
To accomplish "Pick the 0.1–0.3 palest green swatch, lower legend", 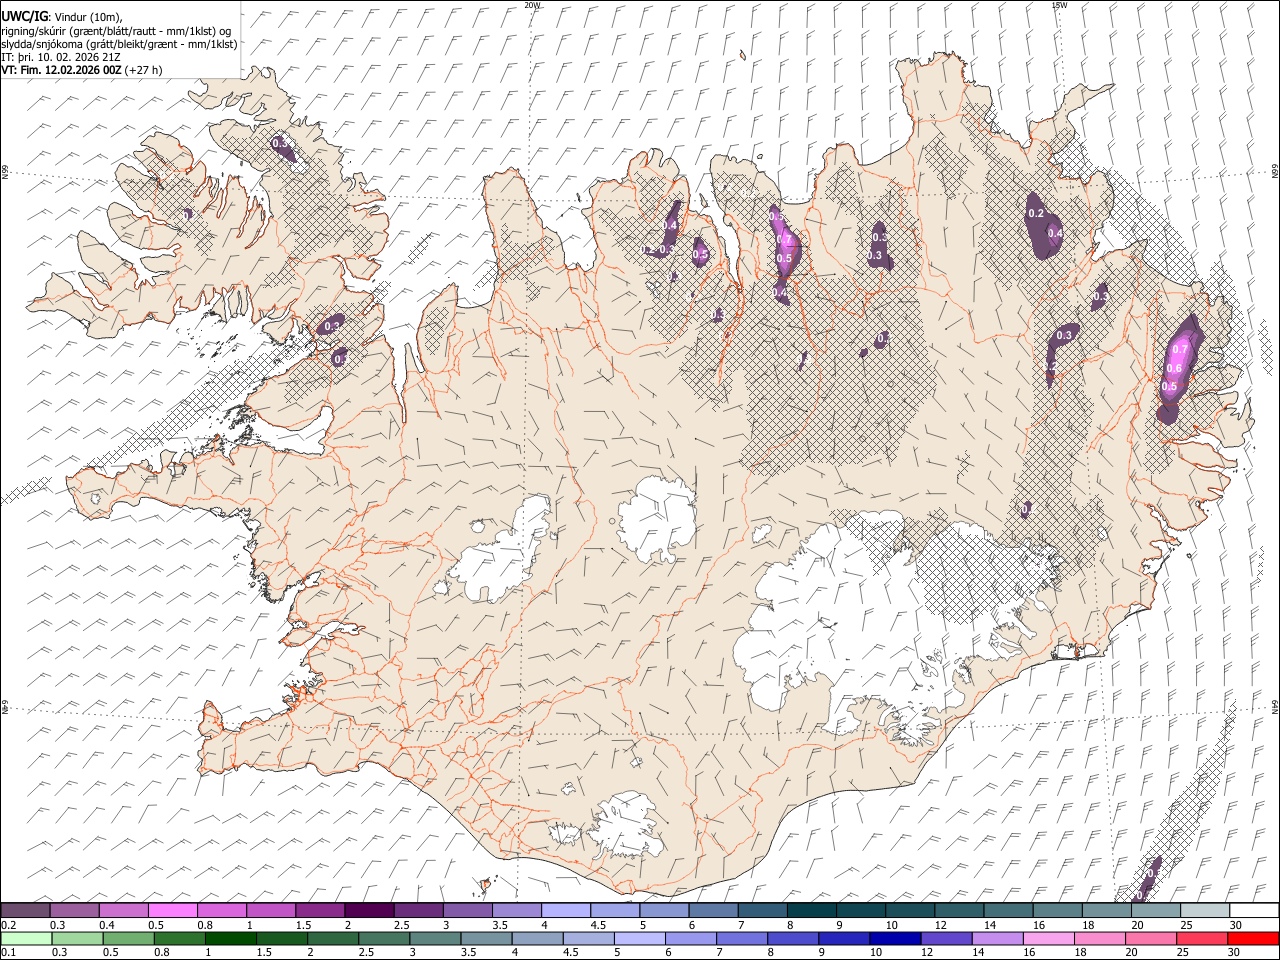I will pos(26,938).
